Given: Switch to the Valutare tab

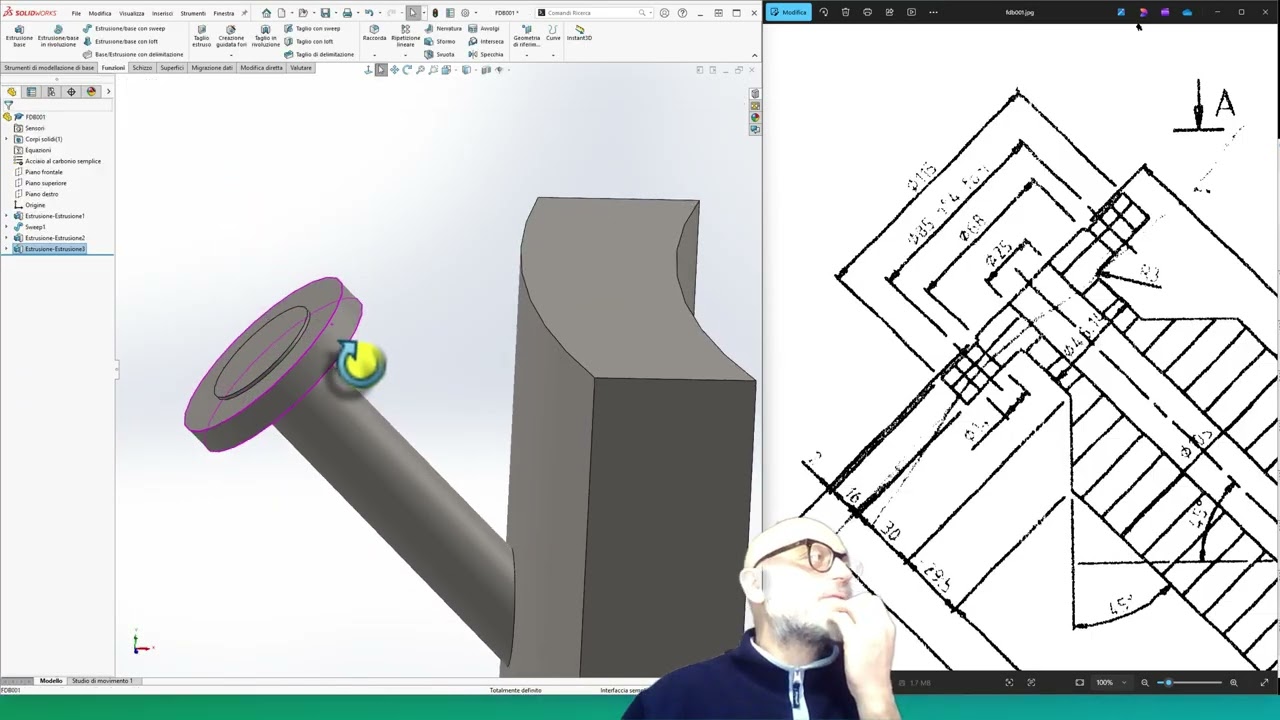Looking at the screenshot, I should pos(301,68).
